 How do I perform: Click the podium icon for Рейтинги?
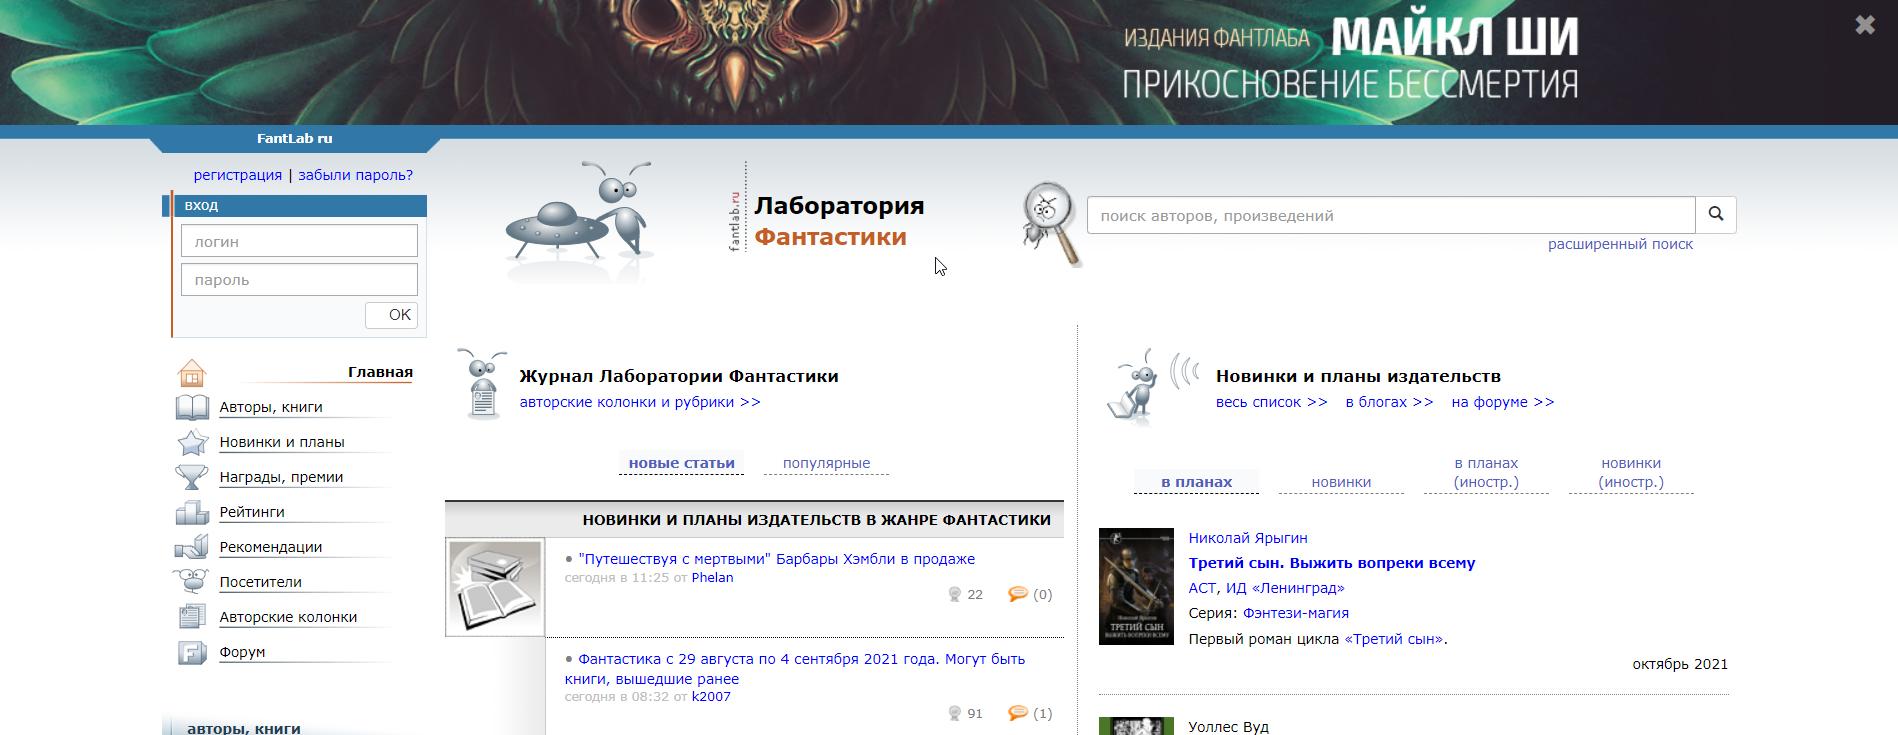click(192, 512)
